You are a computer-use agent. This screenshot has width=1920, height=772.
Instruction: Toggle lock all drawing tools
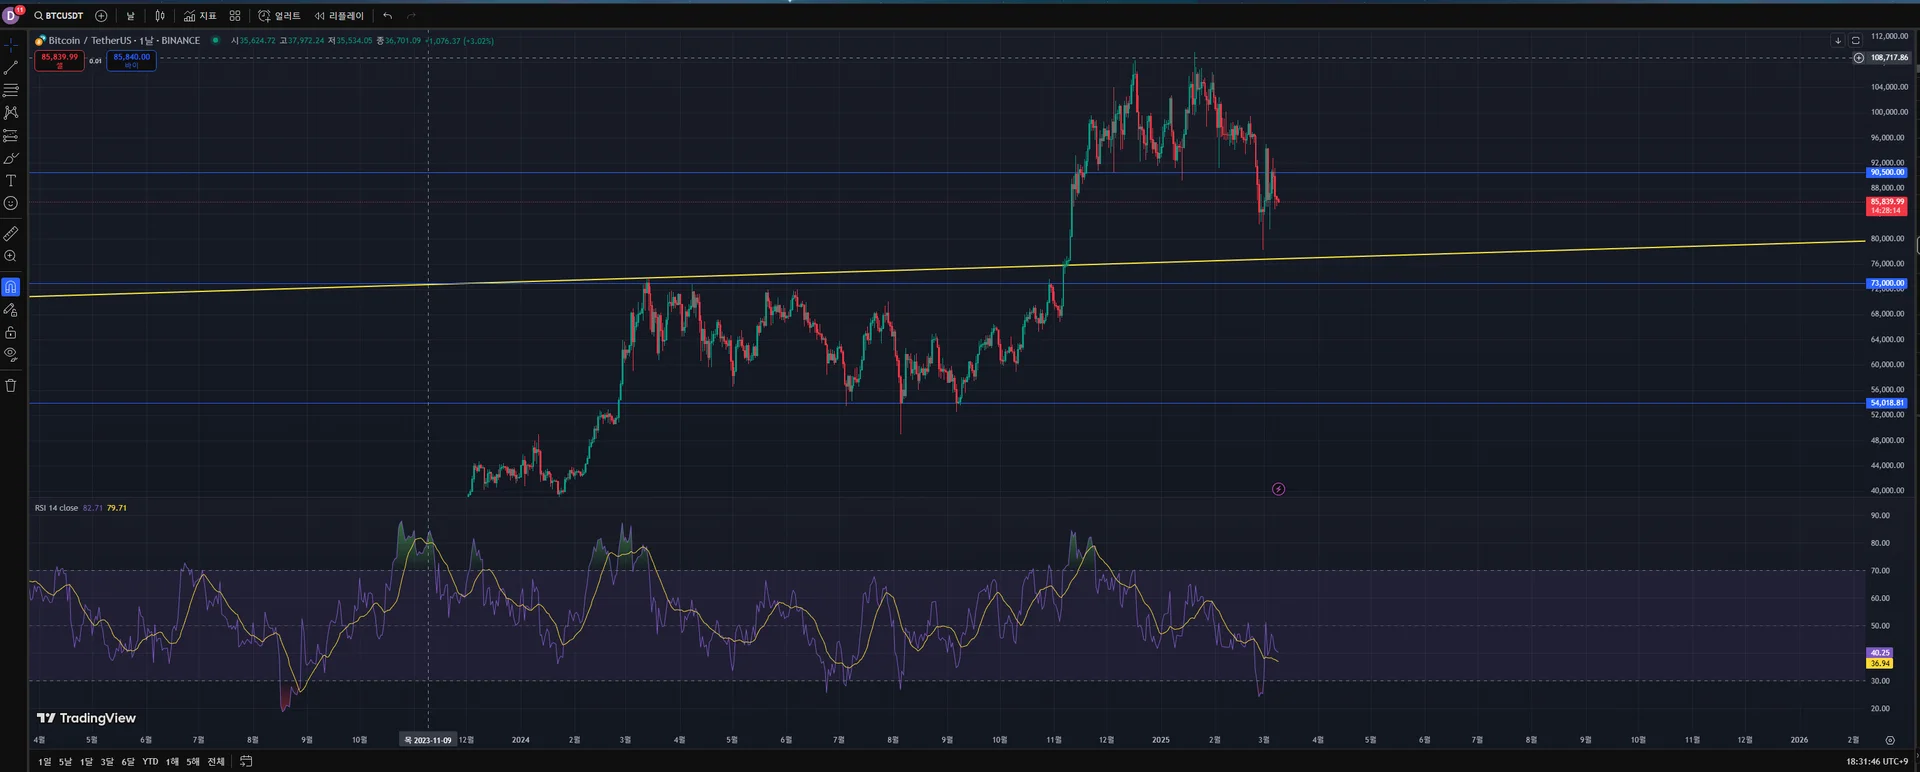click(x=11, y=332)
